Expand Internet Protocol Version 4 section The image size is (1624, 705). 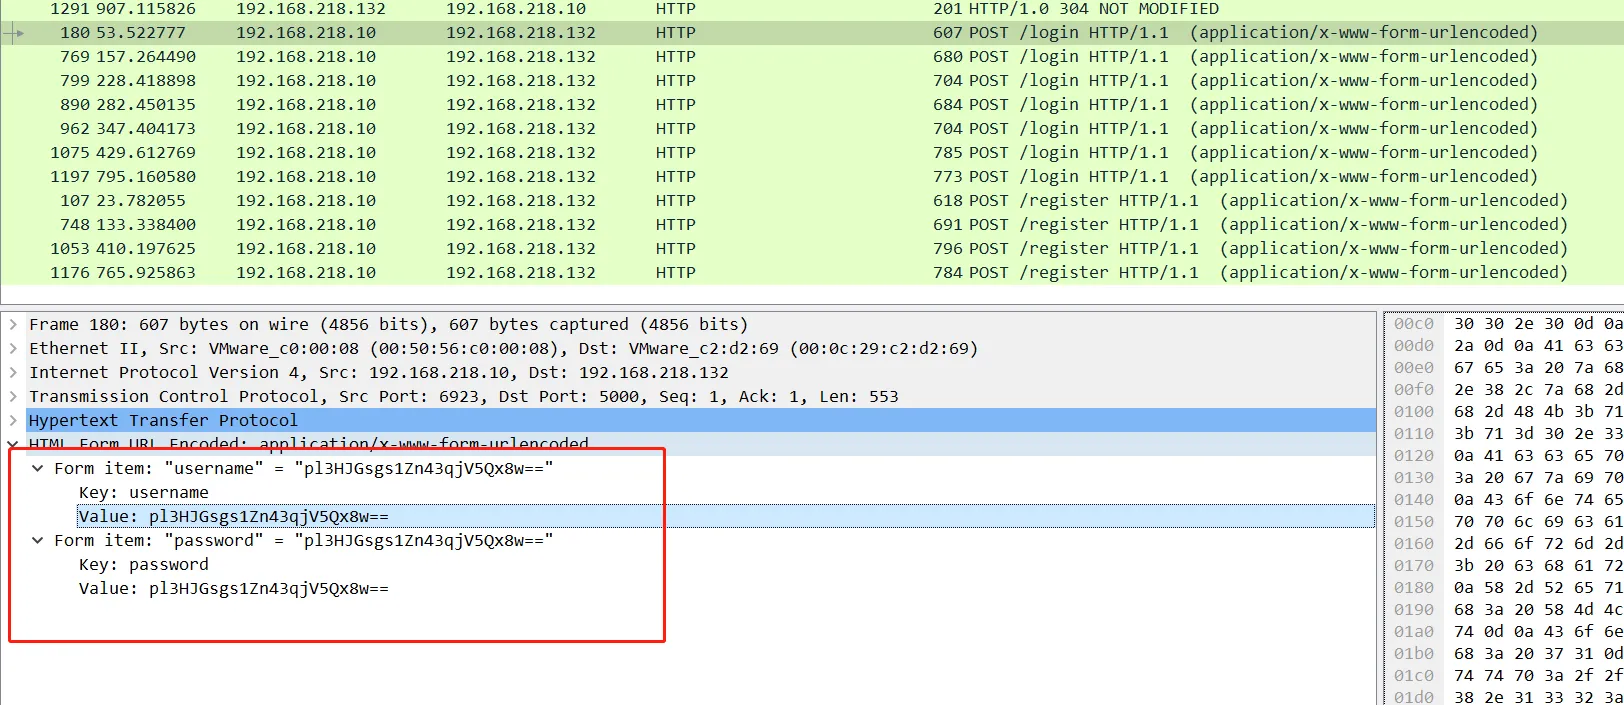click(x=13, y=373)
